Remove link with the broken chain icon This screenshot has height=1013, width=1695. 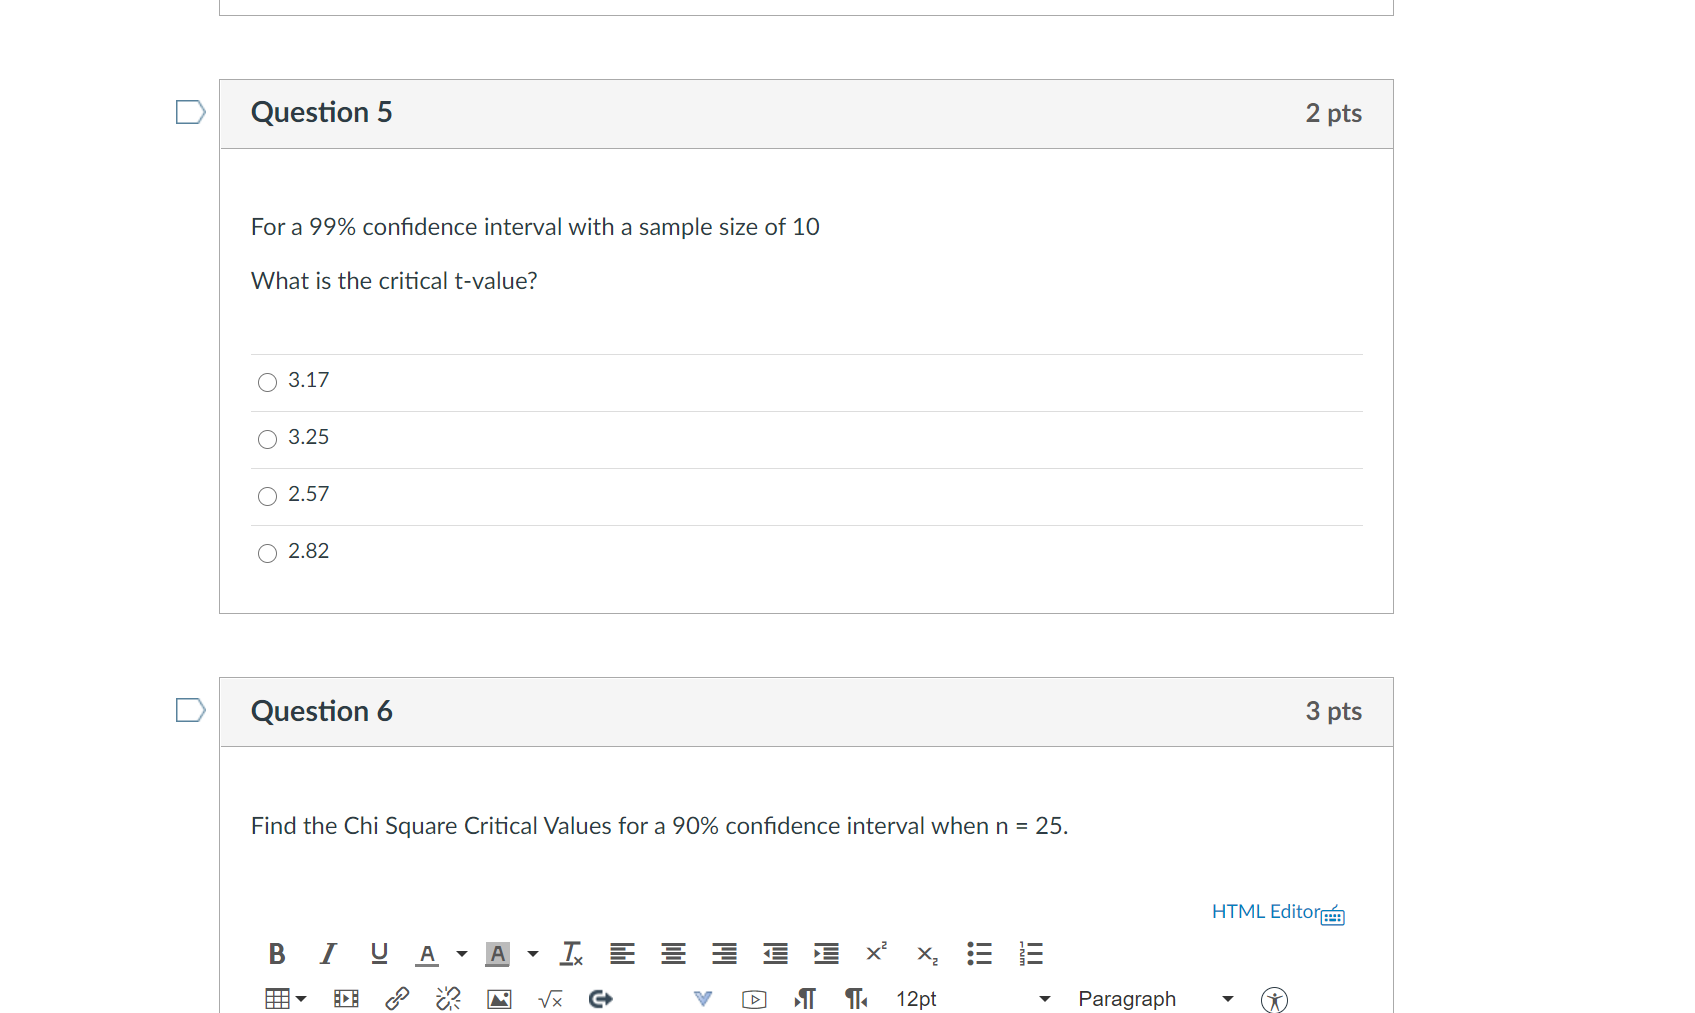[x=448, y=999]
